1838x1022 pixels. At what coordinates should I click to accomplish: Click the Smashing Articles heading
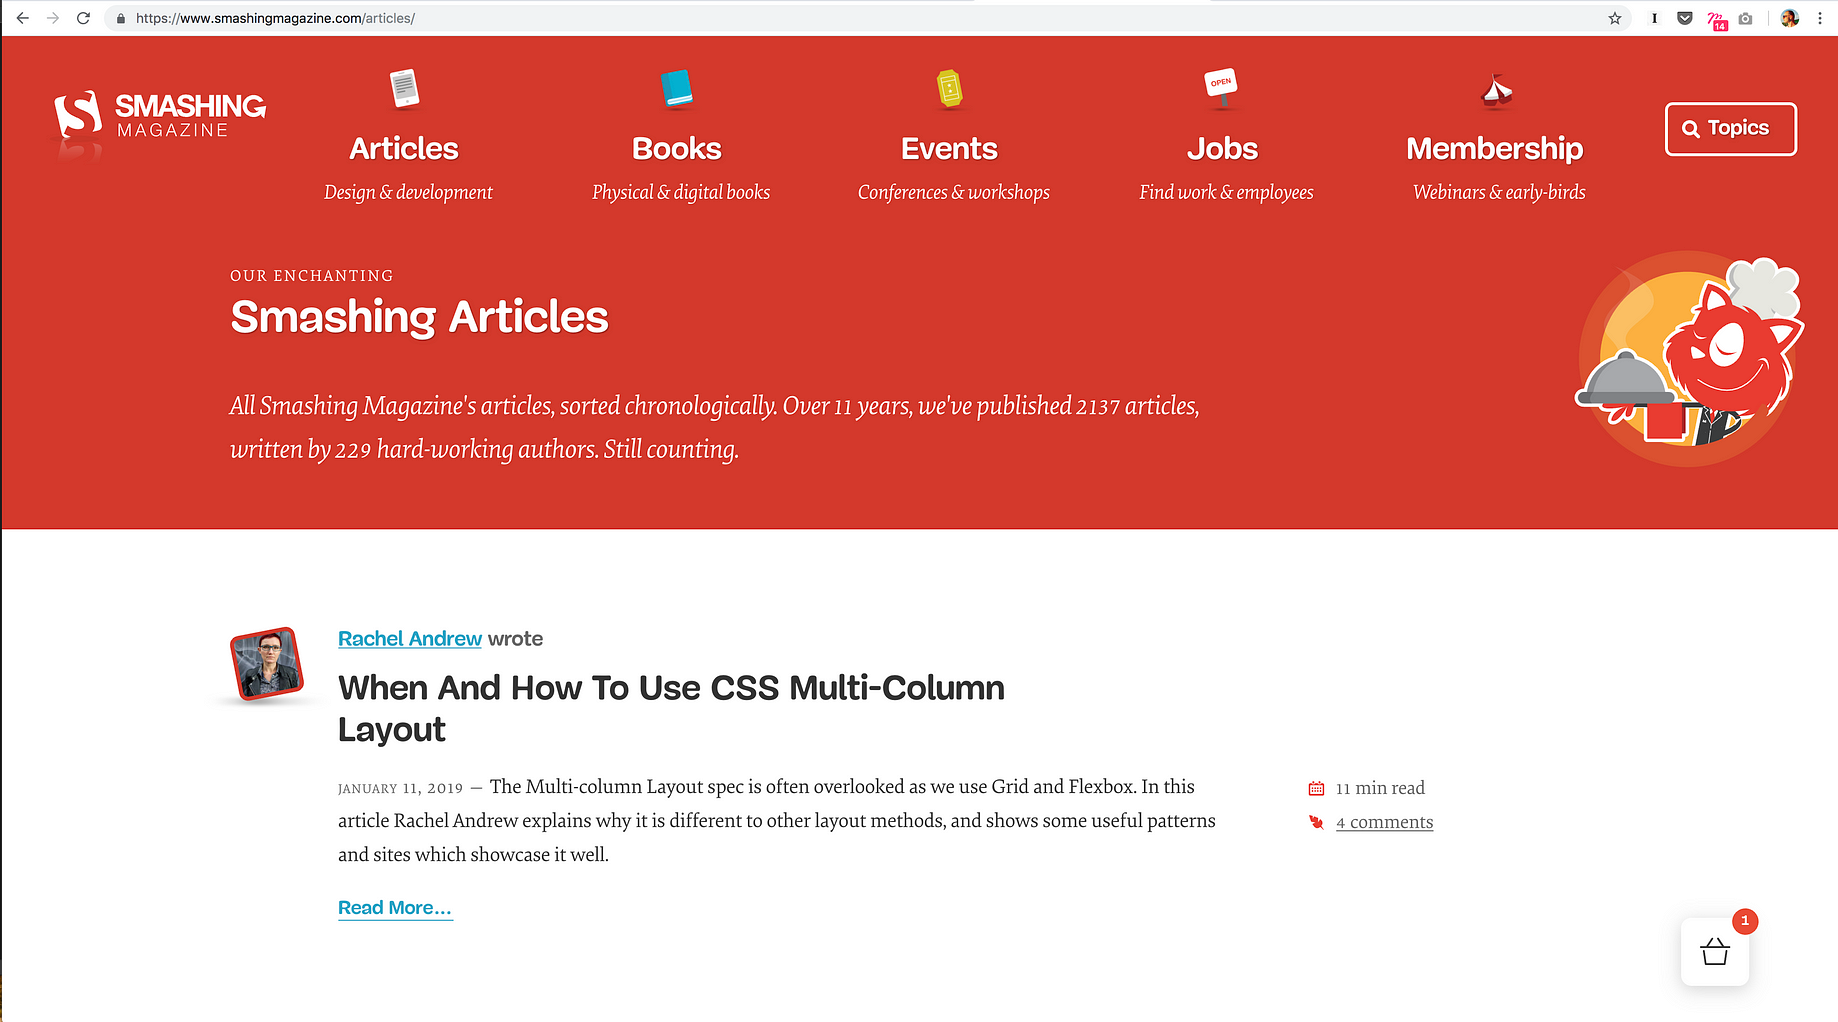click(x=419, y=317)
